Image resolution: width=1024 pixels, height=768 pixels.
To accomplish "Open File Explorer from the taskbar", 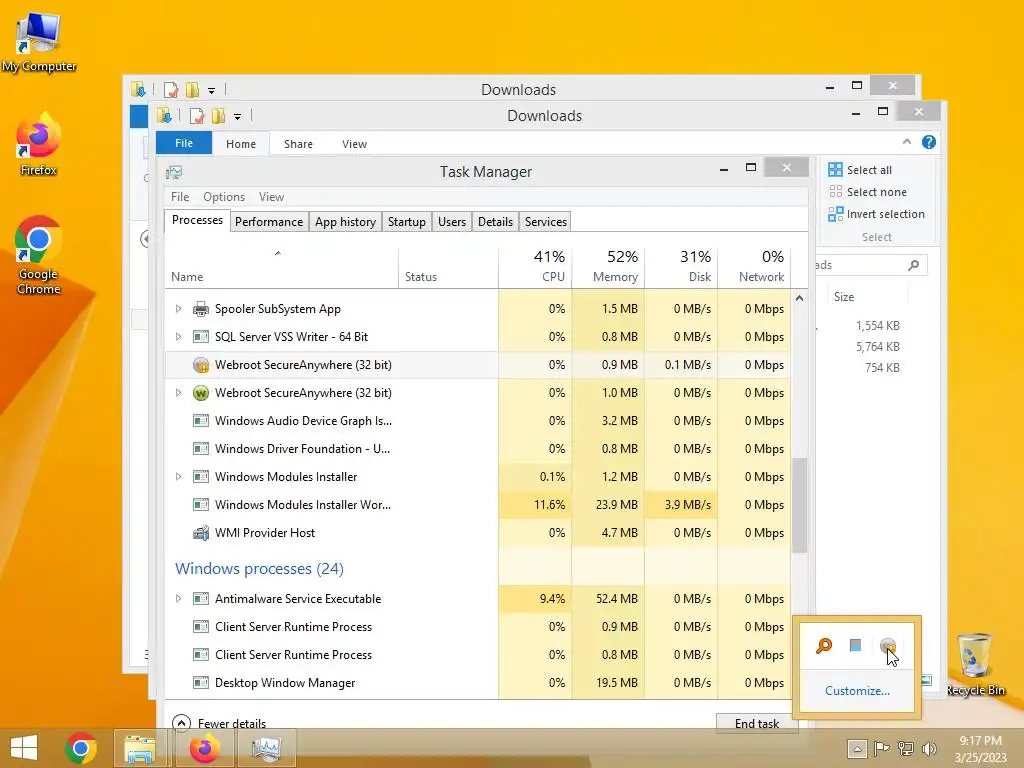I will pos(140,748).
